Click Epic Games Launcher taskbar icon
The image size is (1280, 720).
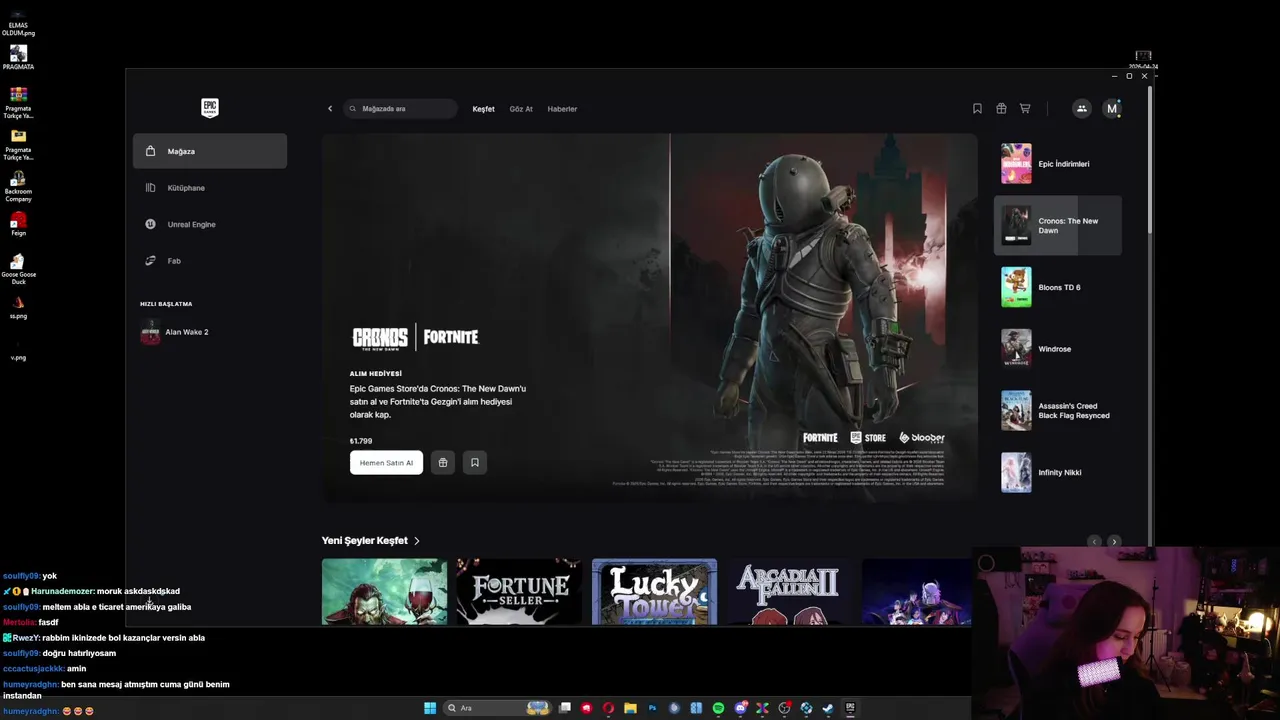851,708
